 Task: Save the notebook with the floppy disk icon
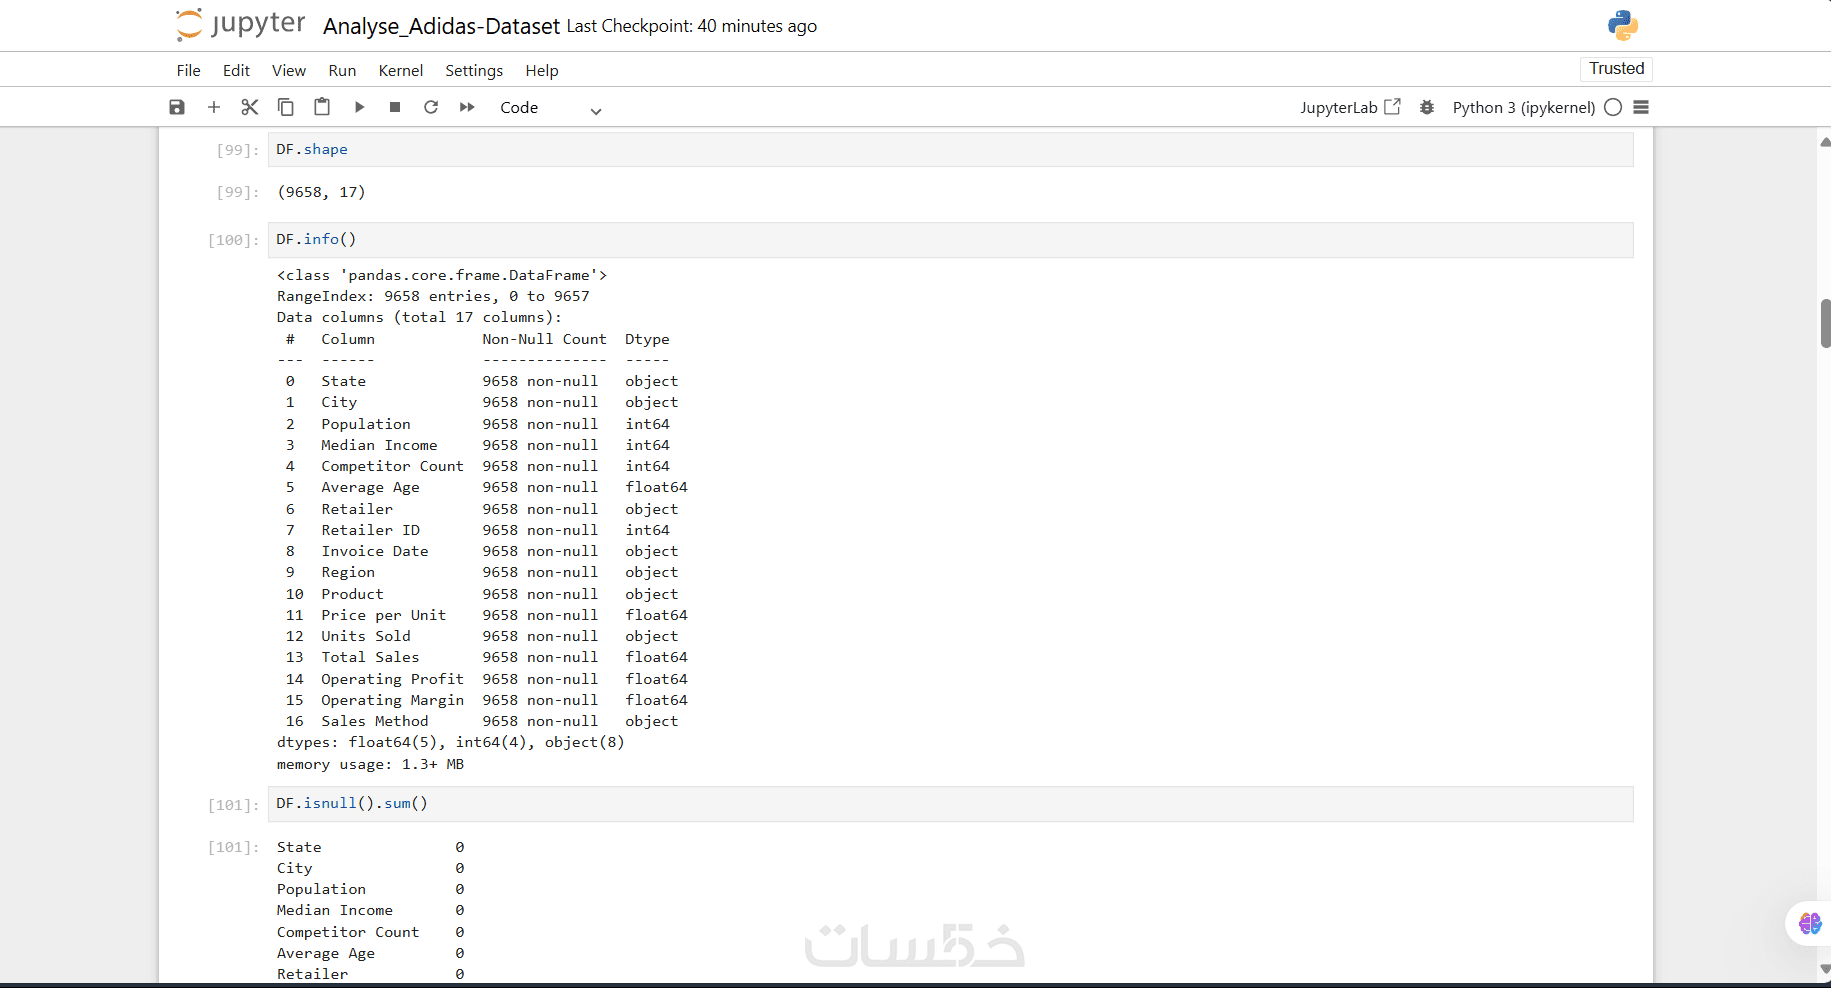point(177,107)
